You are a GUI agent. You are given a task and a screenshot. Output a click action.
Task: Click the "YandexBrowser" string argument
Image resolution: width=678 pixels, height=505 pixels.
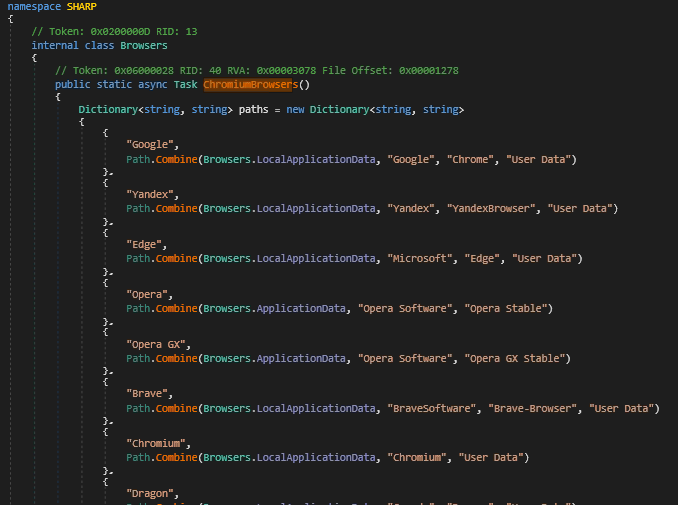pos(491,208)
